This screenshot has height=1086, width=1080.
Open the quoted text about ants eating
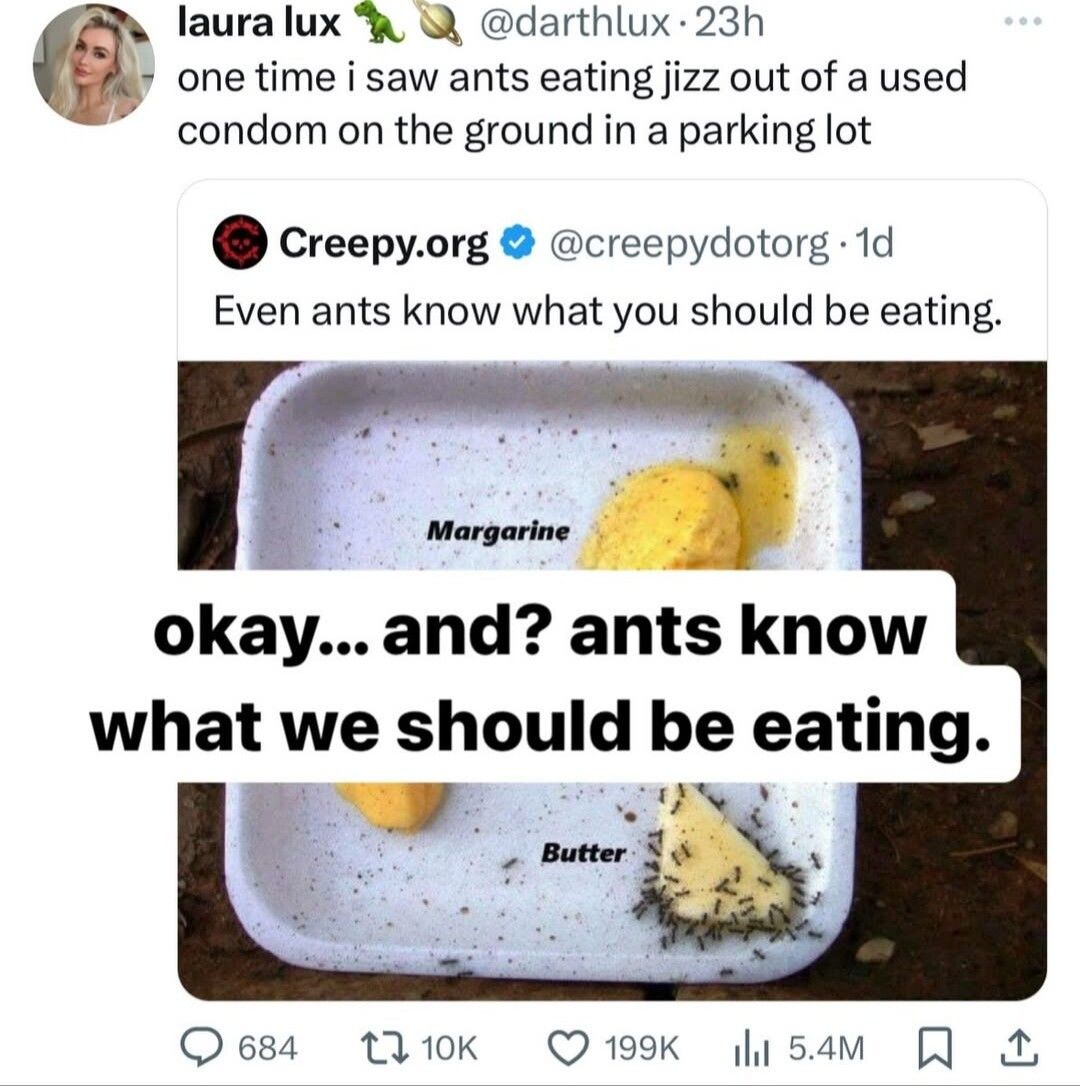tap(608, 311)
